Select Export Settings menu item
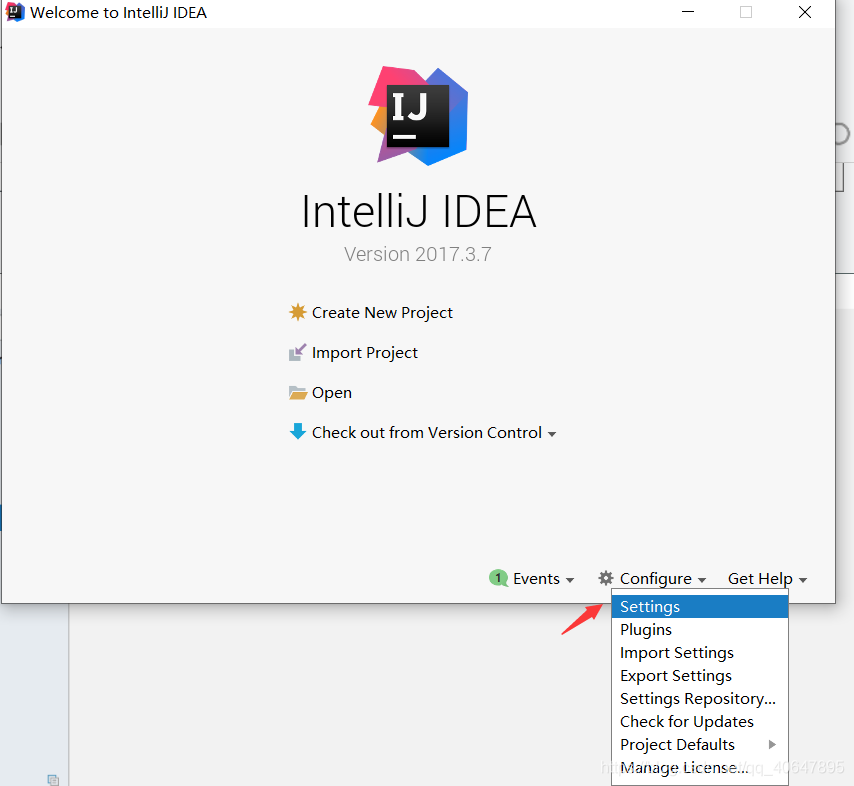Viewport: 854px width, 786px height. pos(700,675)
